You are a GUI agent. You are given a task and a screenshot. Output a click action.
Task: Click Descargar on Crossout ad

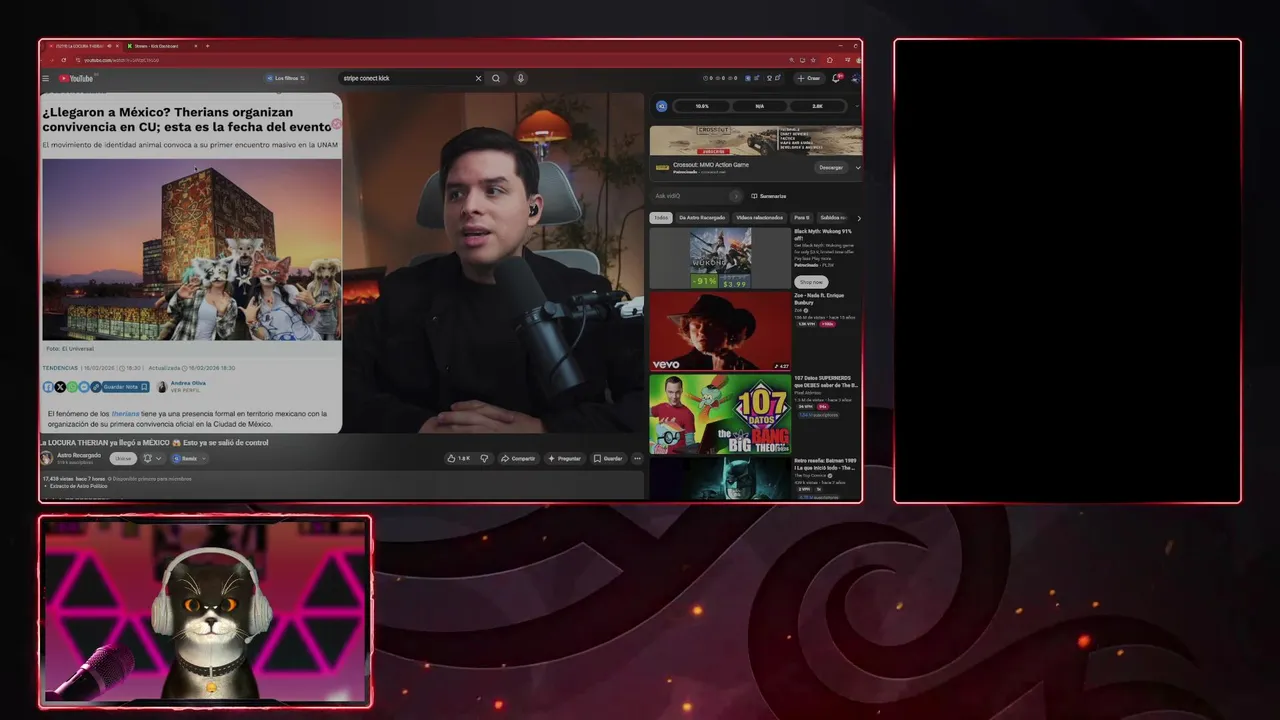coord(831,168)
